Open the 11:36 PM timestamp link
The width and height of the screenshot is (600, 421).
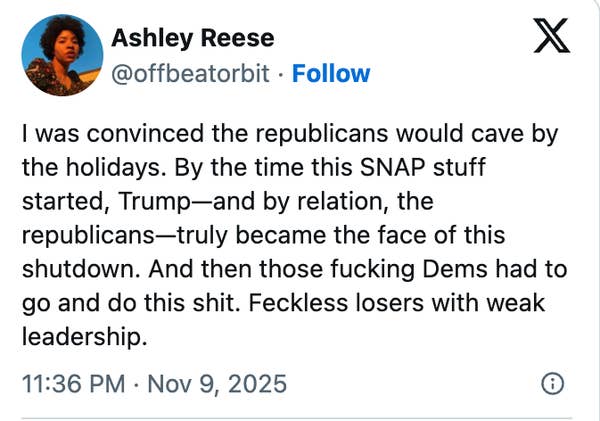point(74,383)
